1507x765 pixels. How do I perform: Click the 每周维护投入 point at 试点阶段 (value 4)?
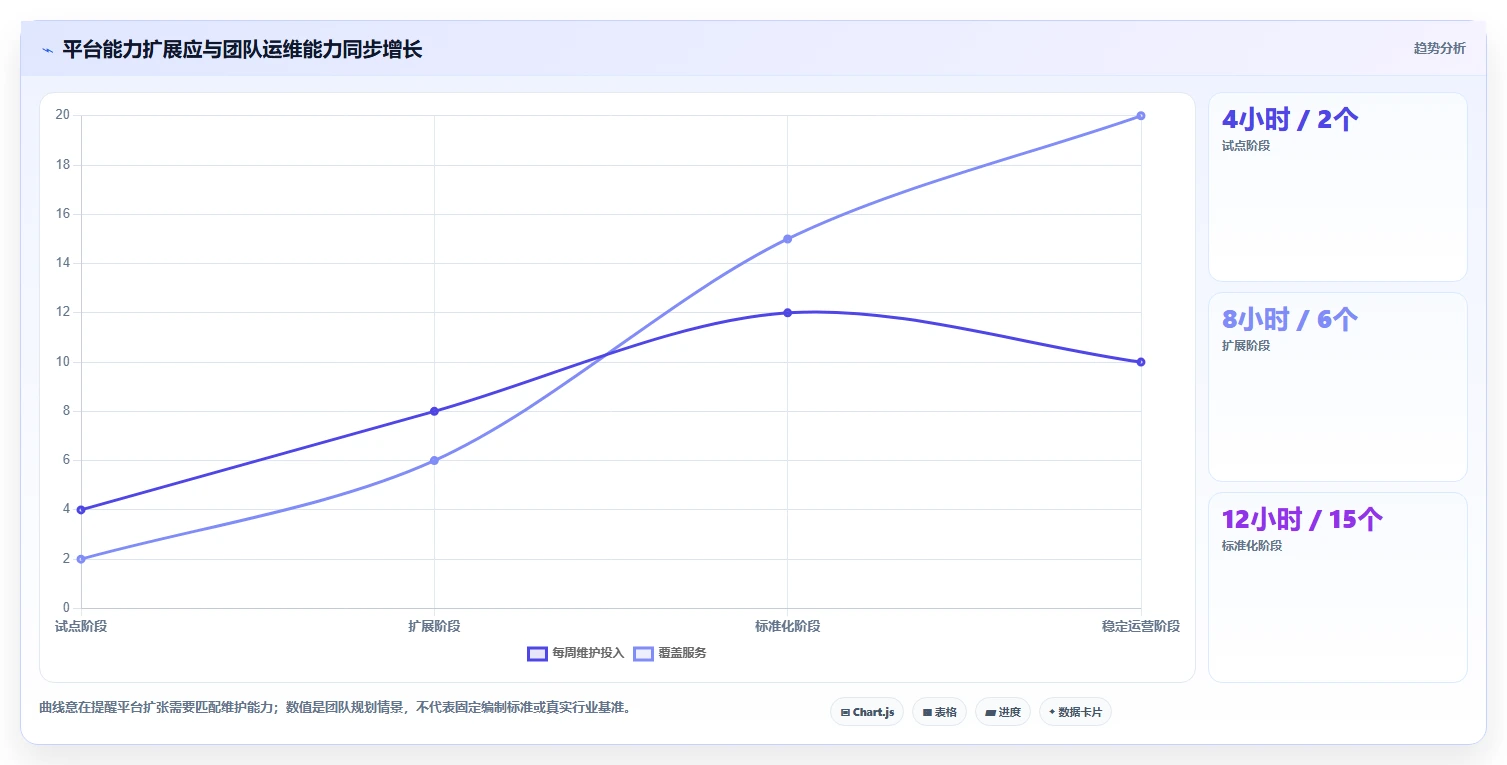[81, 510]
